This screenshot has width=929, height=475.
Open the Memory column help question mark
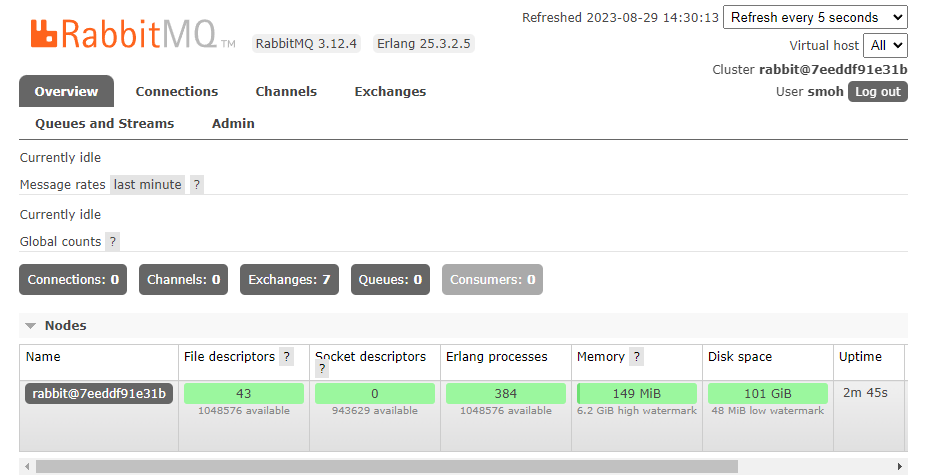click(636, 357)
